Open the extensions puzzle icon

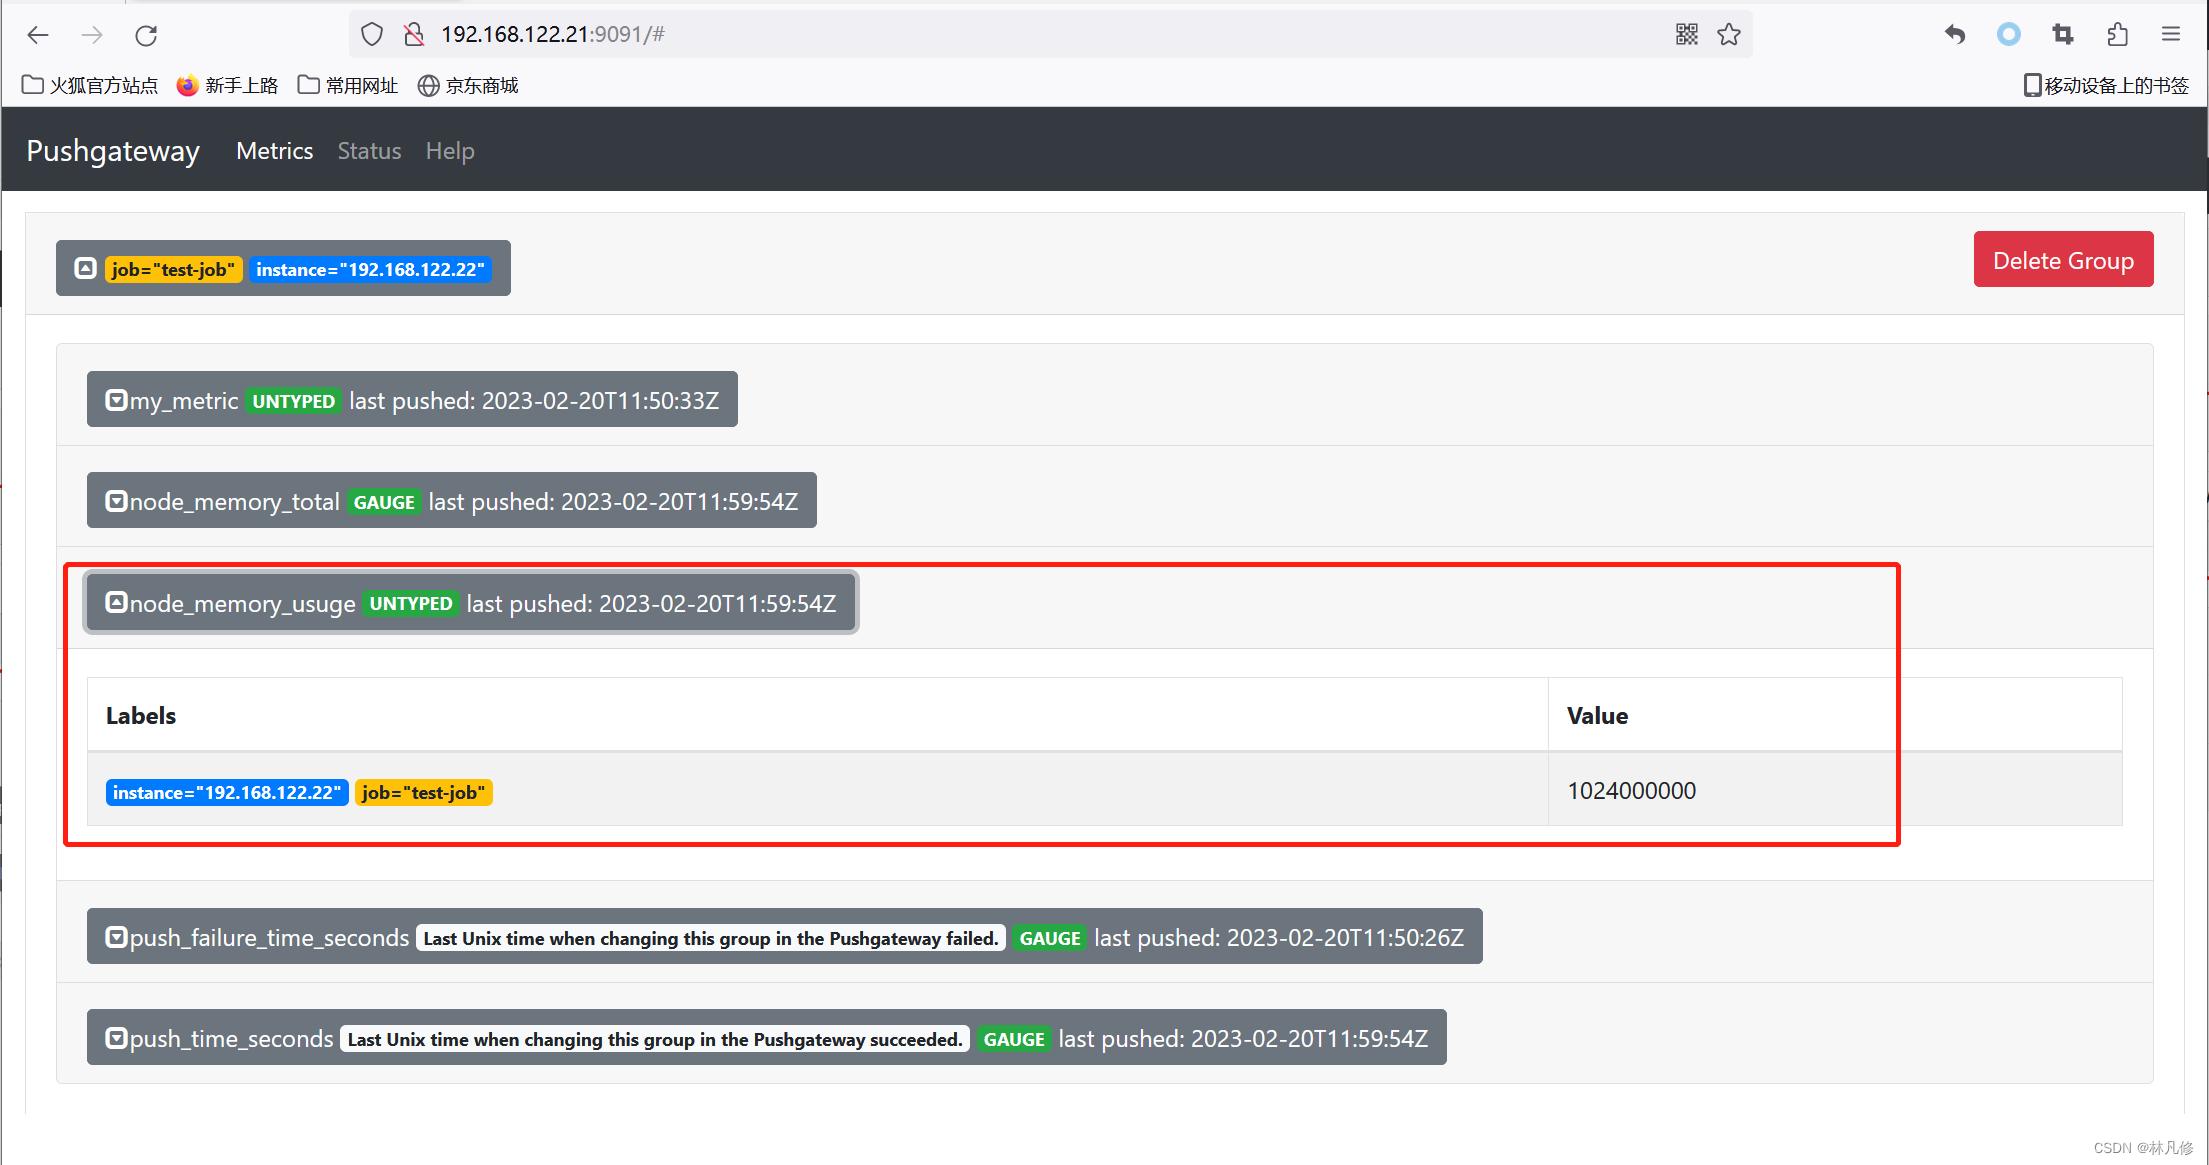2117,35
